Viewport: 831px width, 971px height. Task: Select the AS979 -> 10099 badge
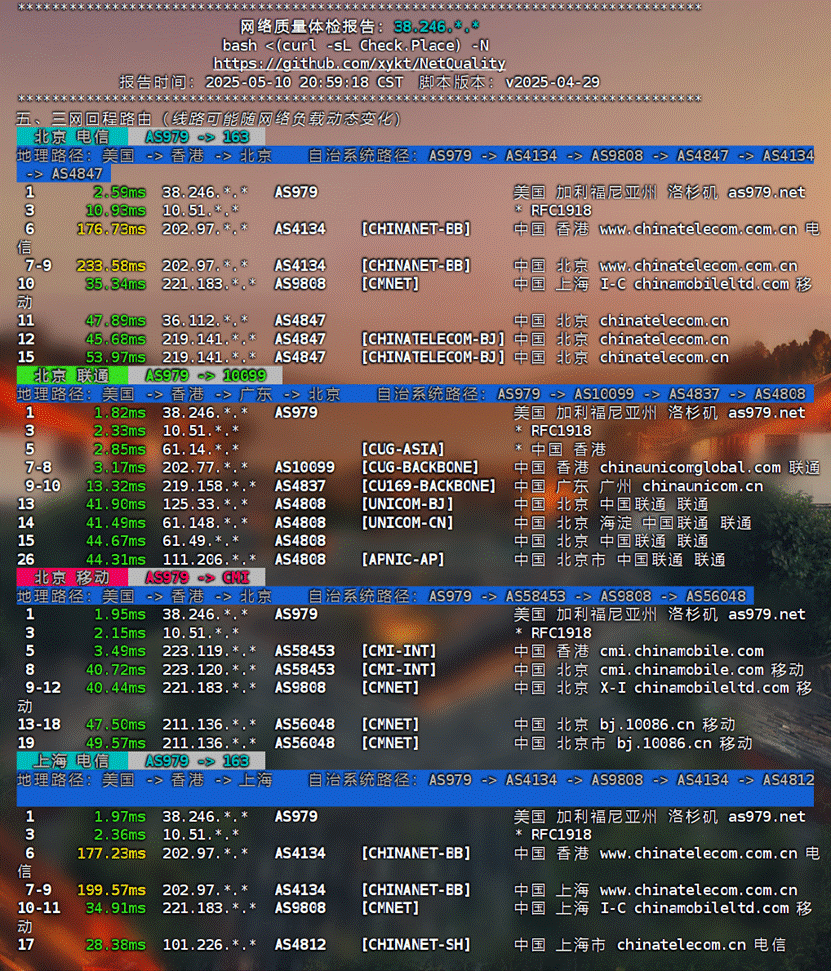[206, 375]
